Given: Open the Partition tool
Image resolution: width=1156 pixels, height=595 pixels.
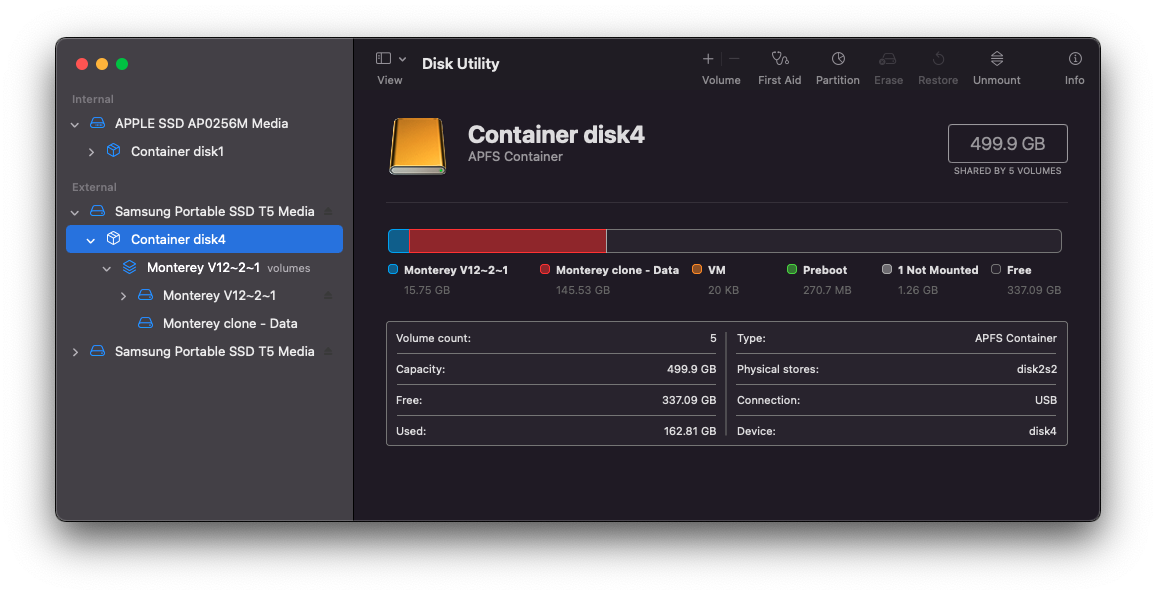Looking at the screenshot, I should [838, 59].
